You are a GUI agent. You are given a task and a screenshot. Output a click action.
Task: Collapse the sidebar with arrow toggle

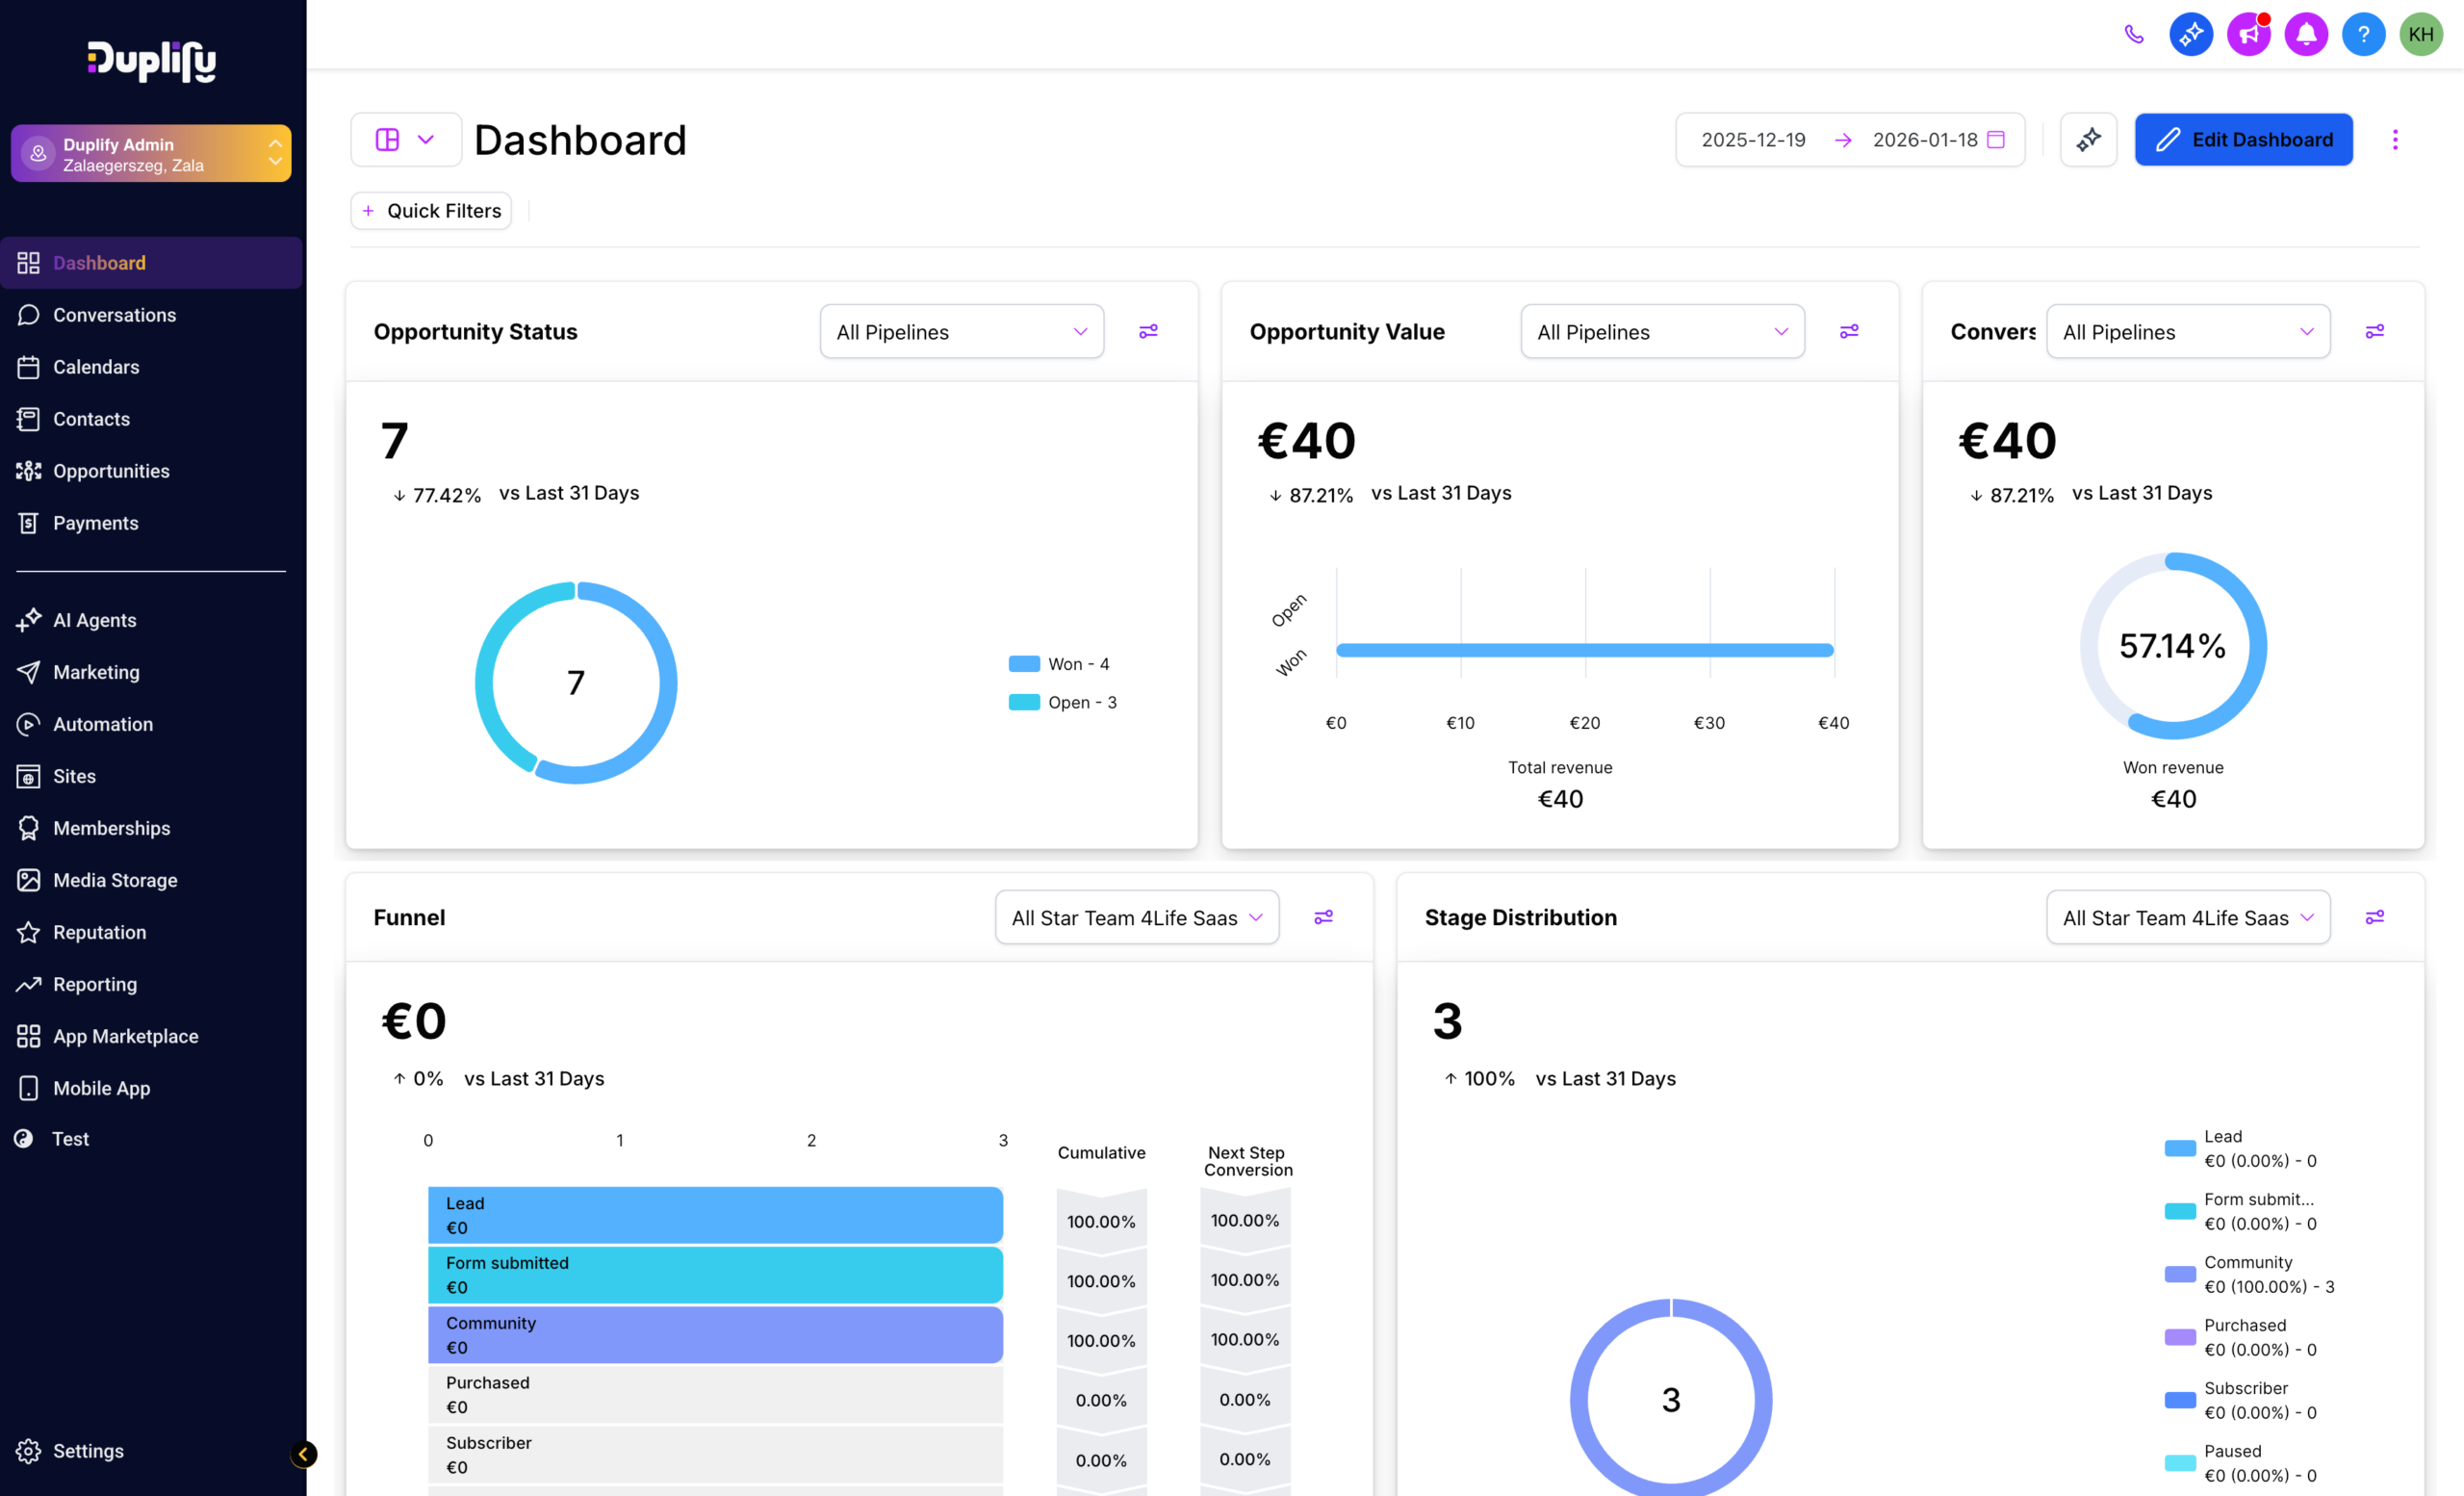[x=303, y=1454]
